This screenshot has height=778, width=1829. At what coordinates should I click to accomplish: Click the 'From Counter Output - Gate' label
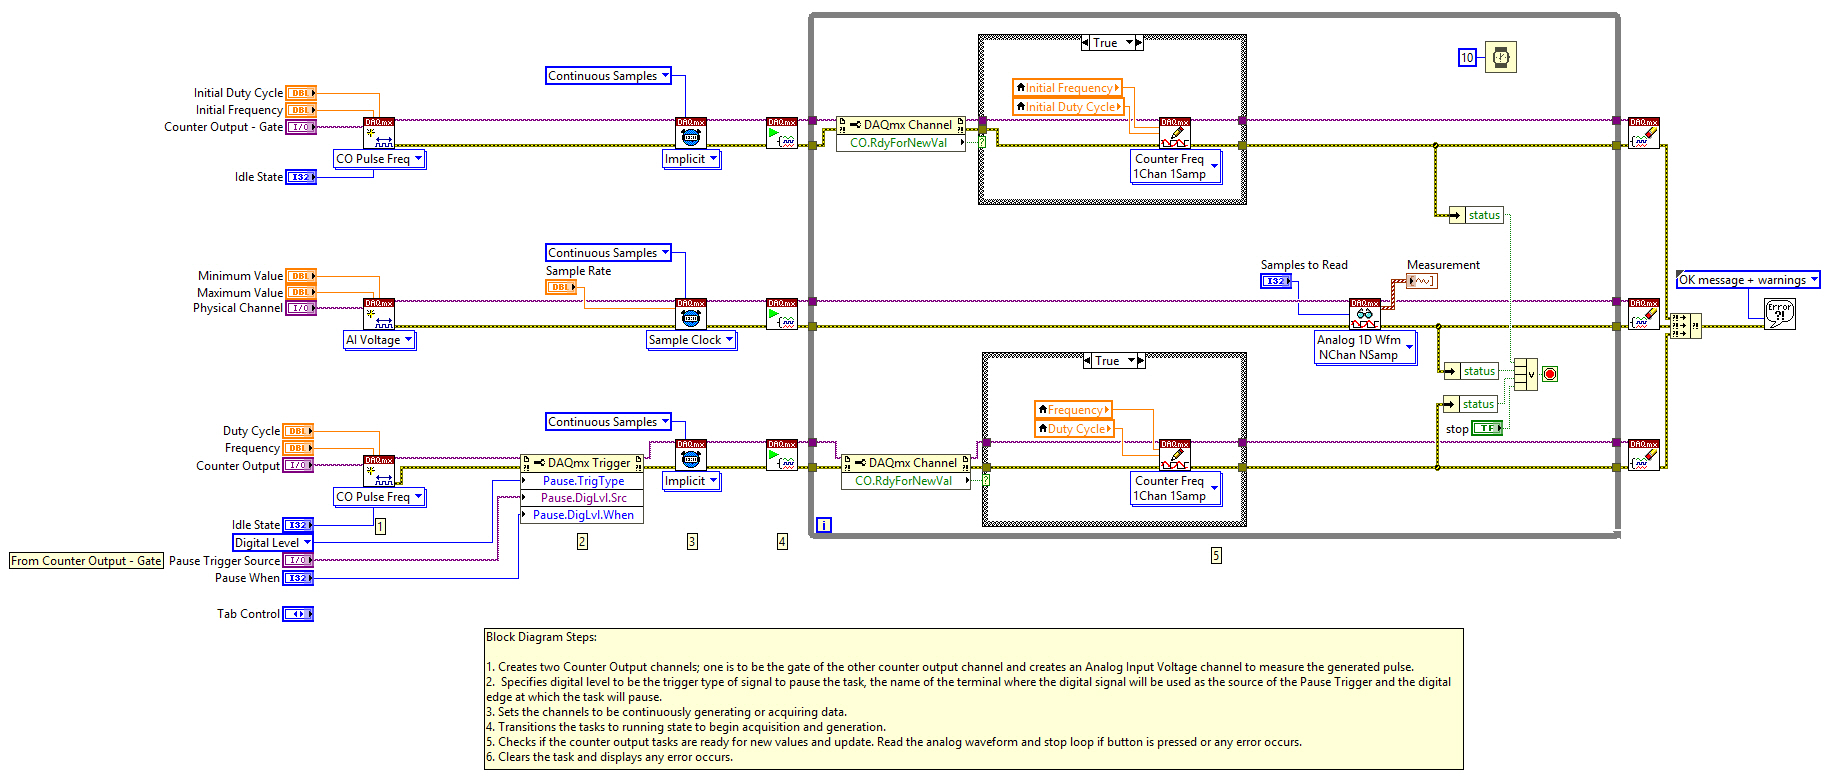86,561
